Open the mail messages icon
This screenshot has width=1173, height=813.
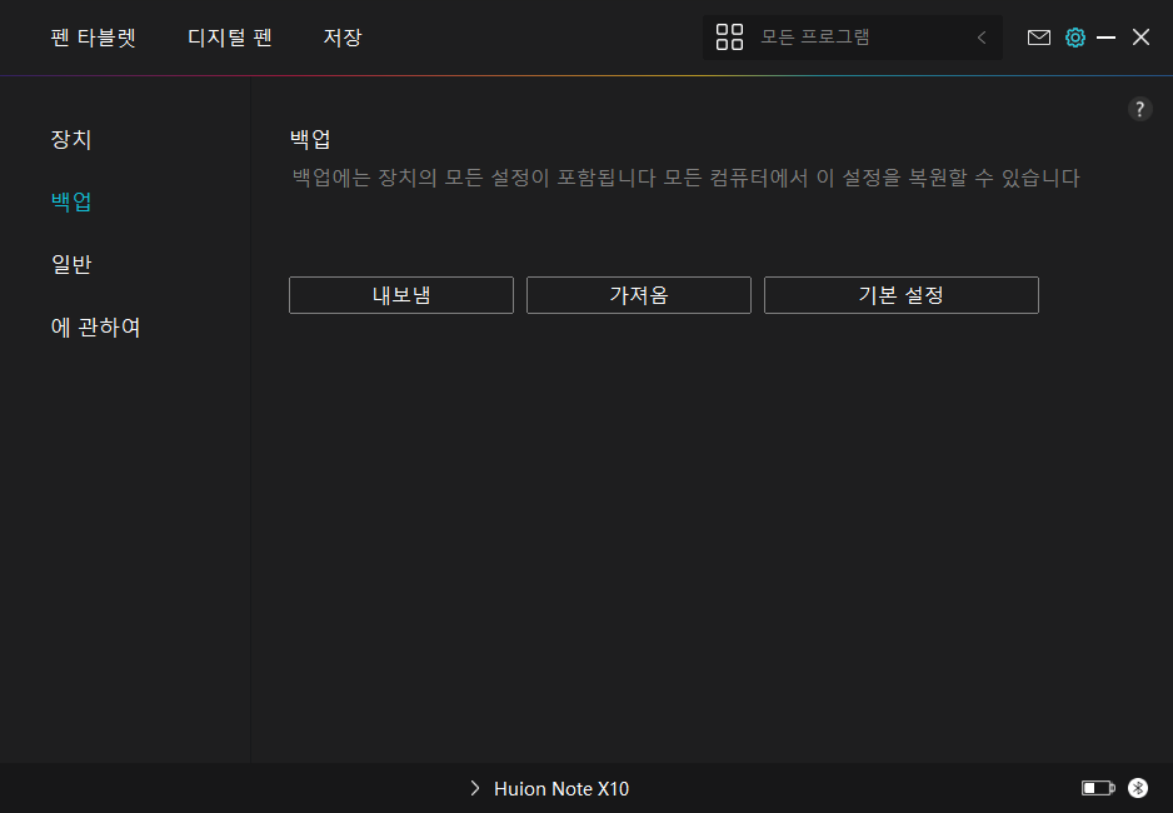(1039, 38)
